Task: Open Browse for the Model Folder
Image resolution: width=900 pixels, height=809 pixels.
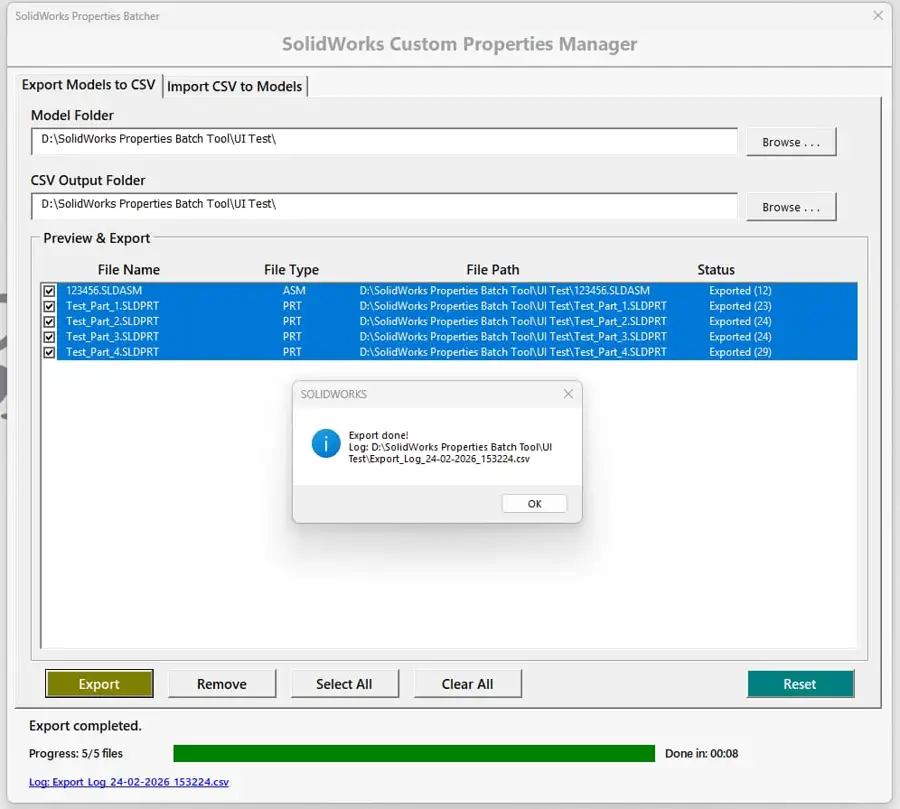Action: point(790,141)
